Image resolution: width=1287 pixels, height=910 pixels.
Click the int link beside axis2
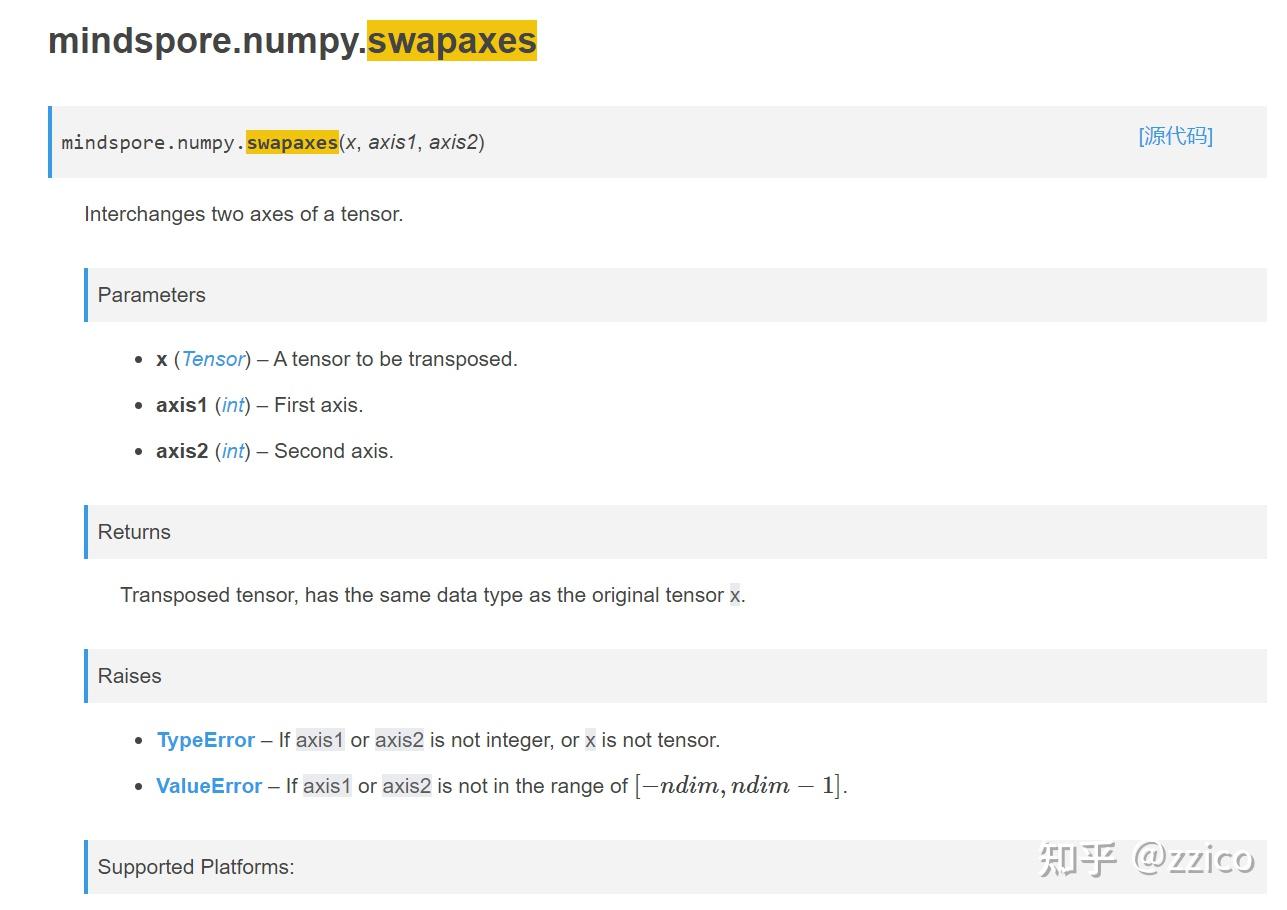click(233, 451)
